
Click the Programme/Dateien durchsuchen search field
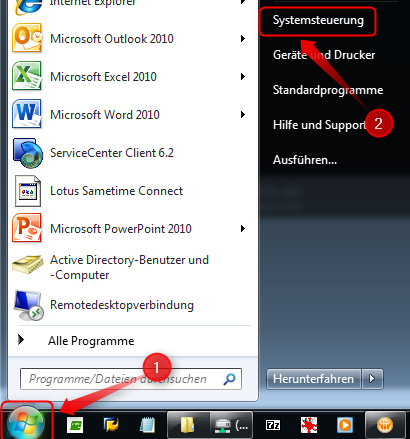(x=131, y=379)
